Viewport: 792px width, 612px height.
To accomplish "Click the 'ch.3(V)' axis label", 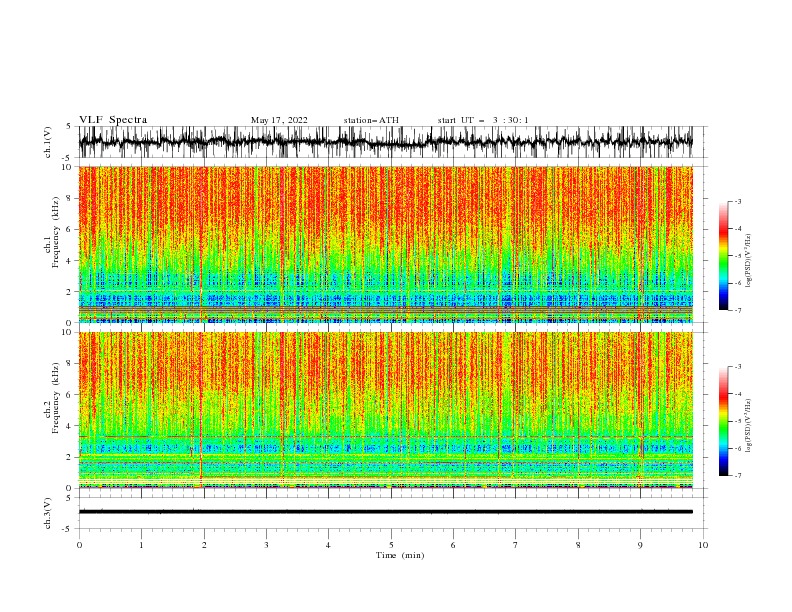I will point(48,513).
